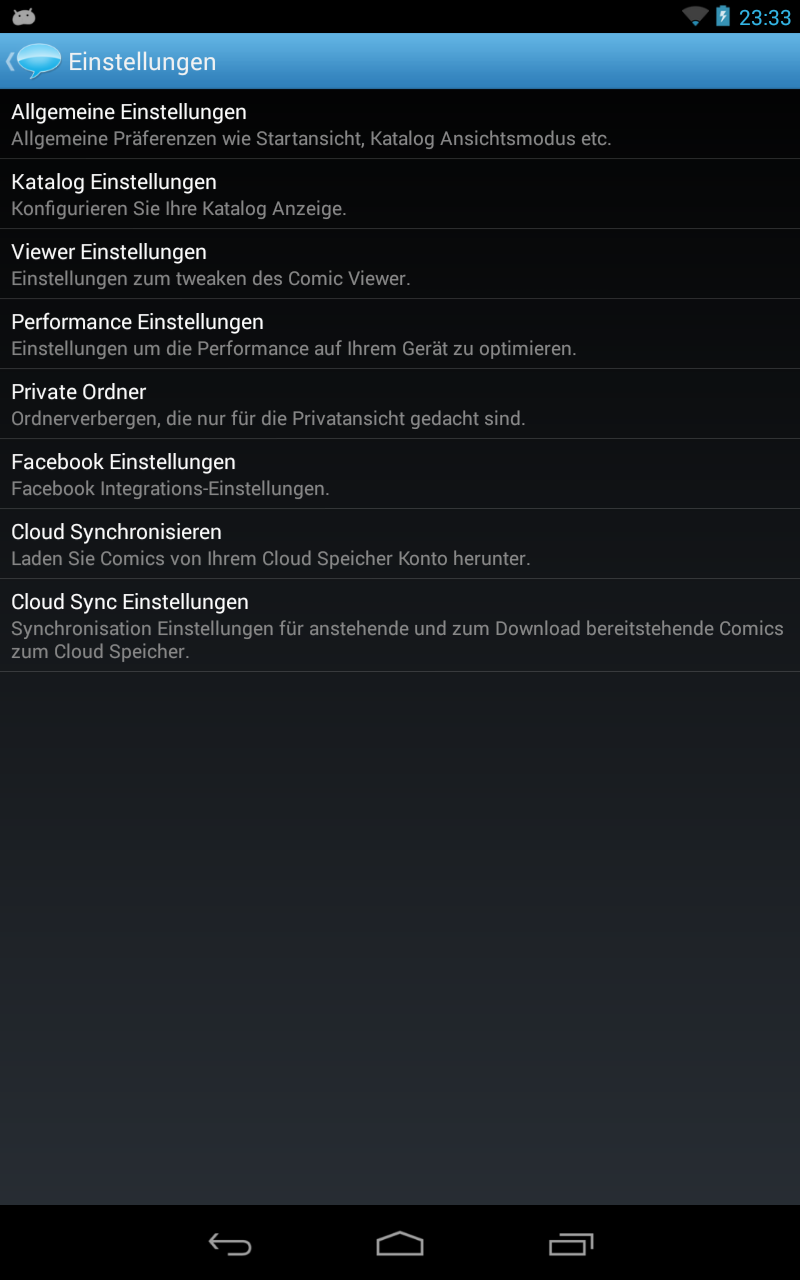Image resolution: width=800 pixels, height=1280 pixels.
Task: Tap the home navigation button
Action: point(400,1243)
